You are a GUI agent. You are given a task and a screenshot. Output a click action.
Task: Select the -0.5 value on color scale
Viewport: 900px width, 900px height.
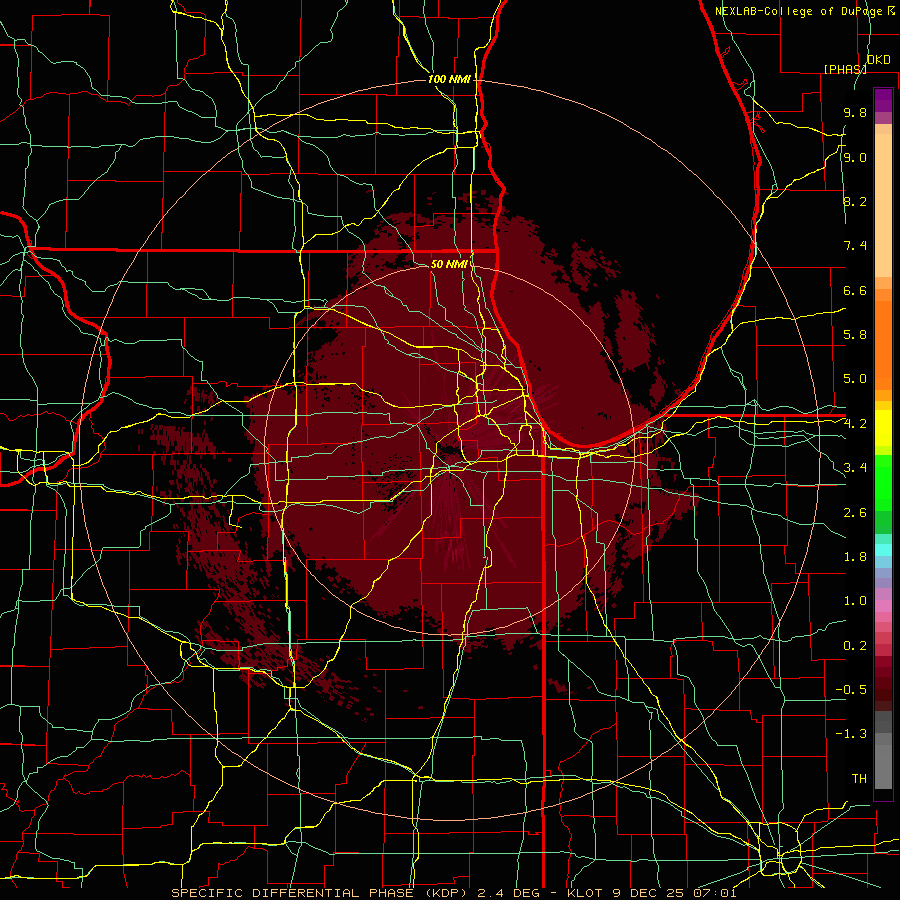[x=851, y=690]
